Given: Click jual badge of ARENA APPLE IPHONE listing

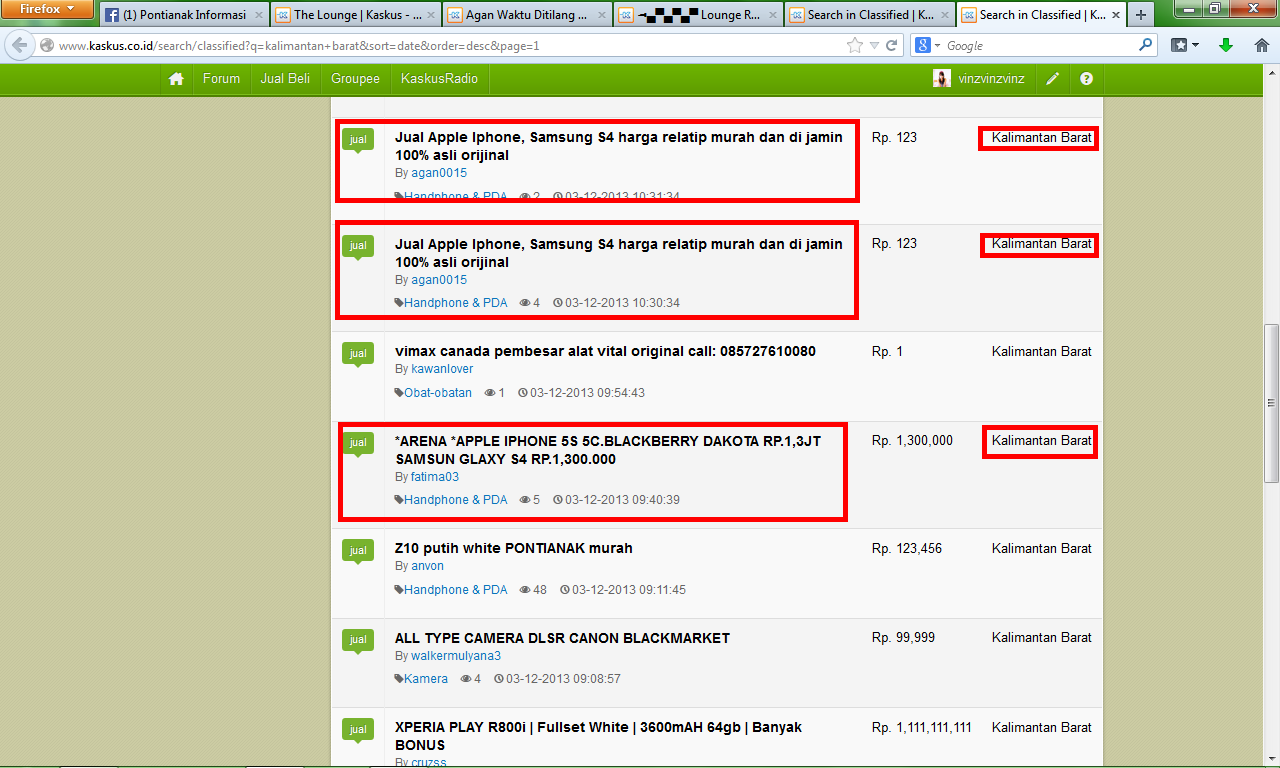Looking at the screenshot, I should point(358,443).
